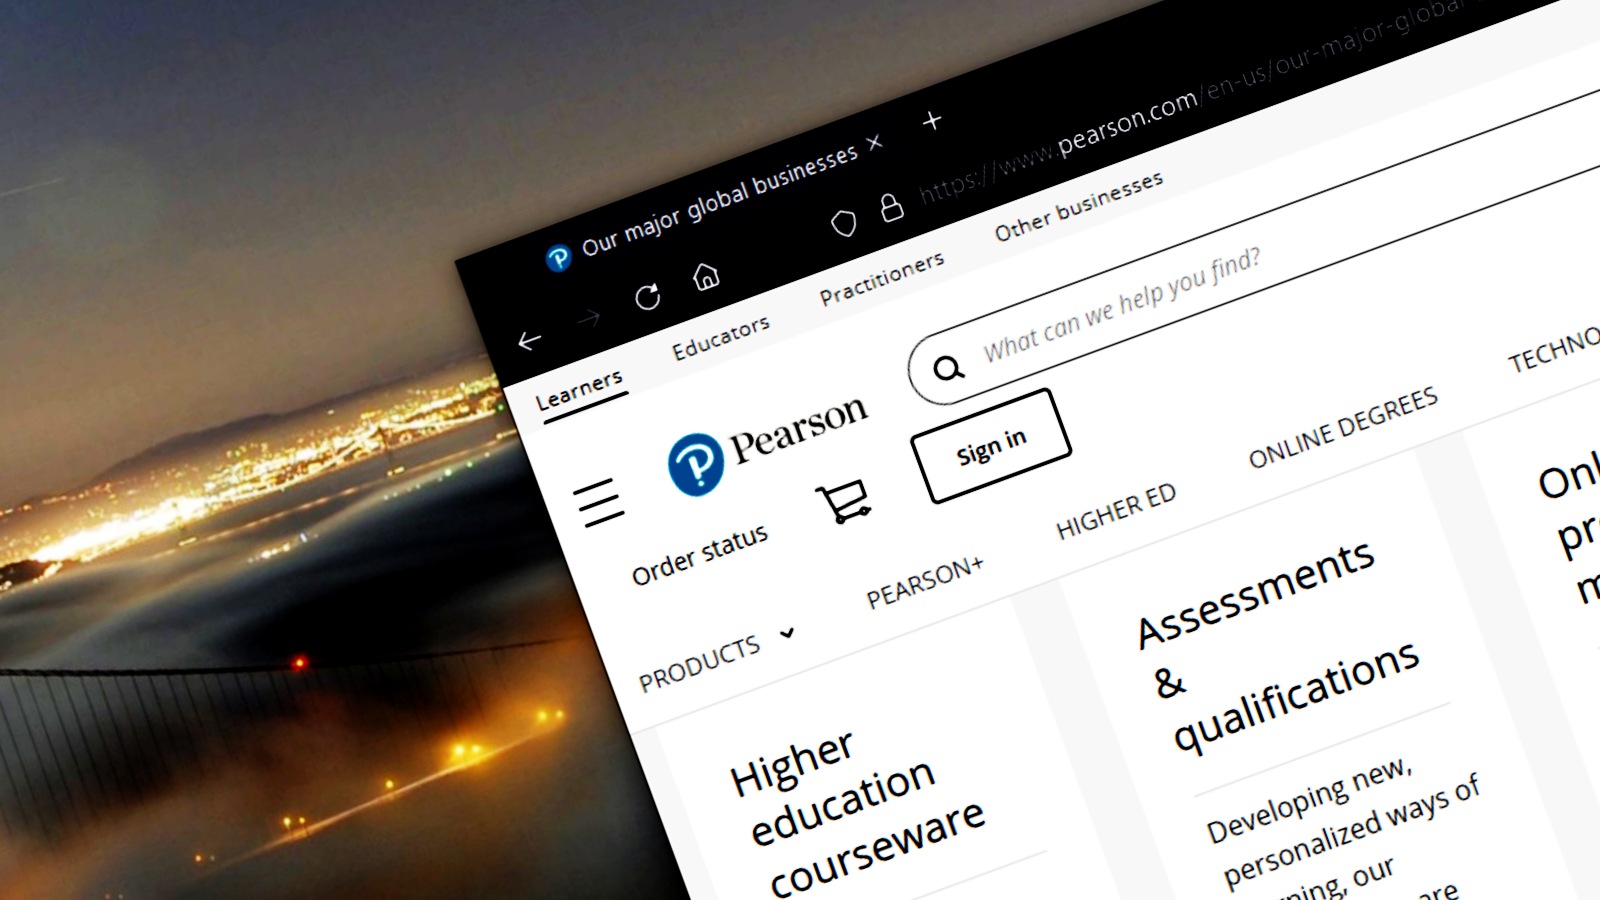Open the HIGHER ED menu item
This screenshot has width=1600, height=900.
pos(1116,511)
